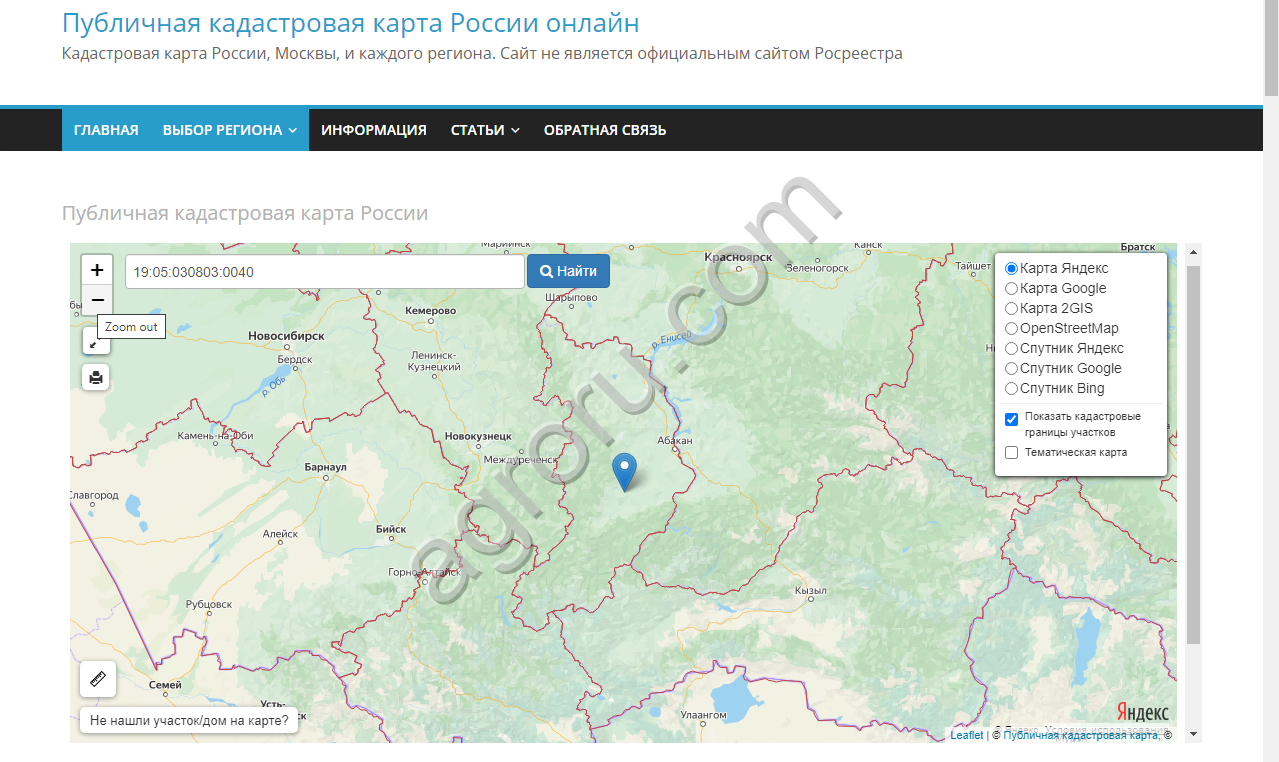Toggle fullscreen map view
1279x762 pixels.
tap(96, 342)
